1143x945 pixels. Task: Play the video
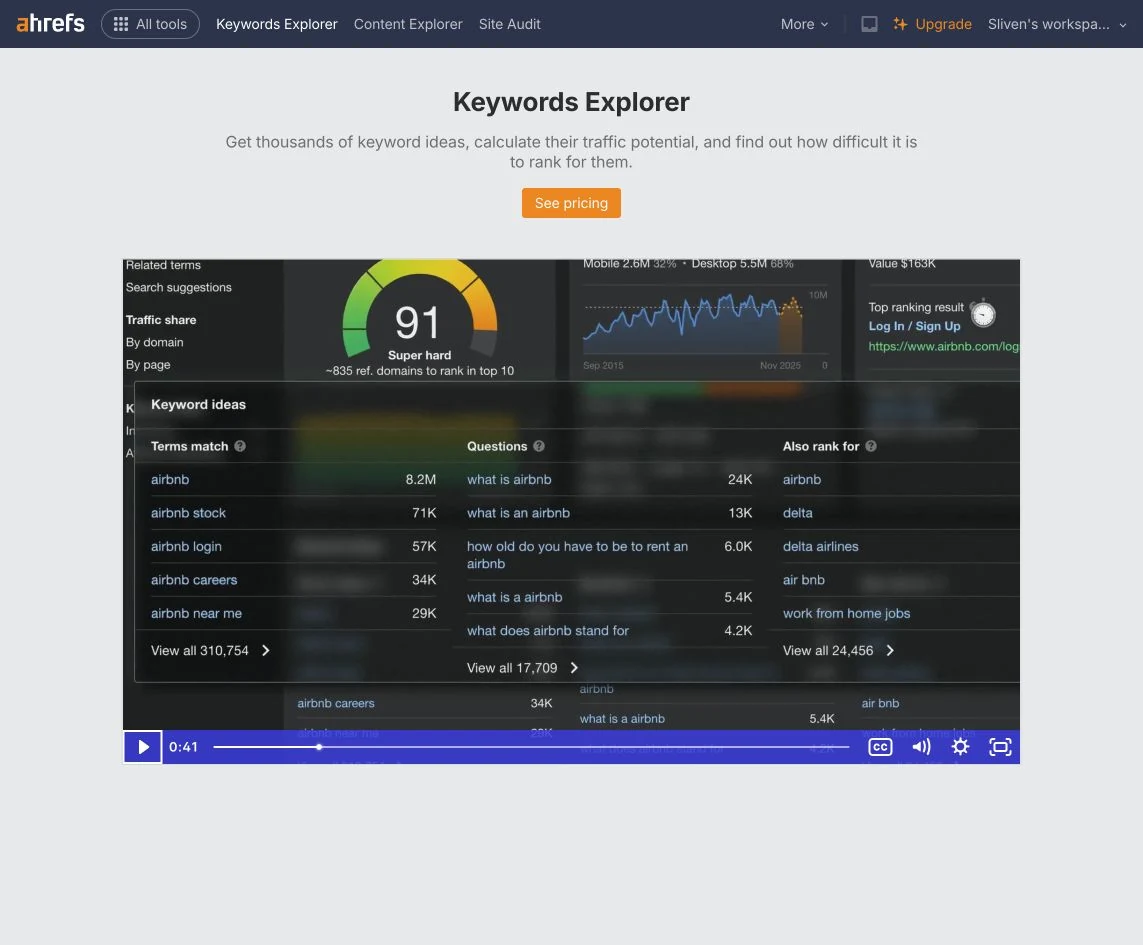point(143,747)
